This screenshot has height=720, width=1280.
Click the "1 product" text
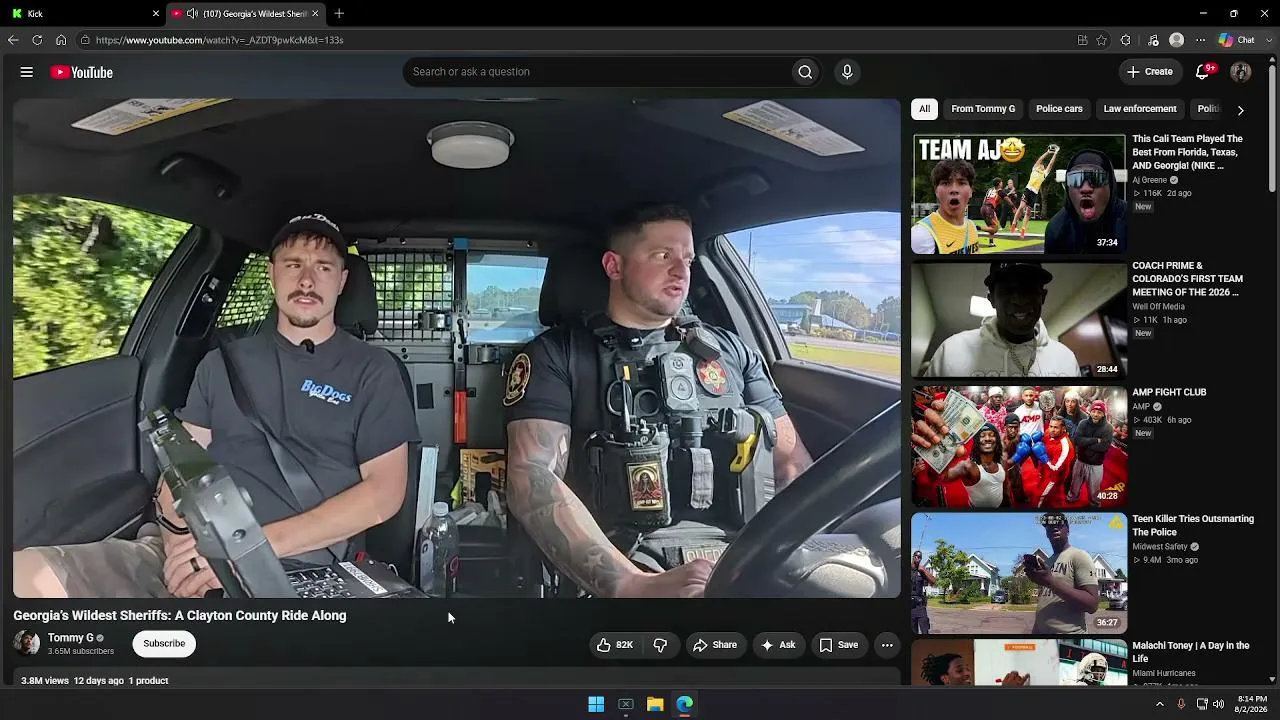point(148,681)
